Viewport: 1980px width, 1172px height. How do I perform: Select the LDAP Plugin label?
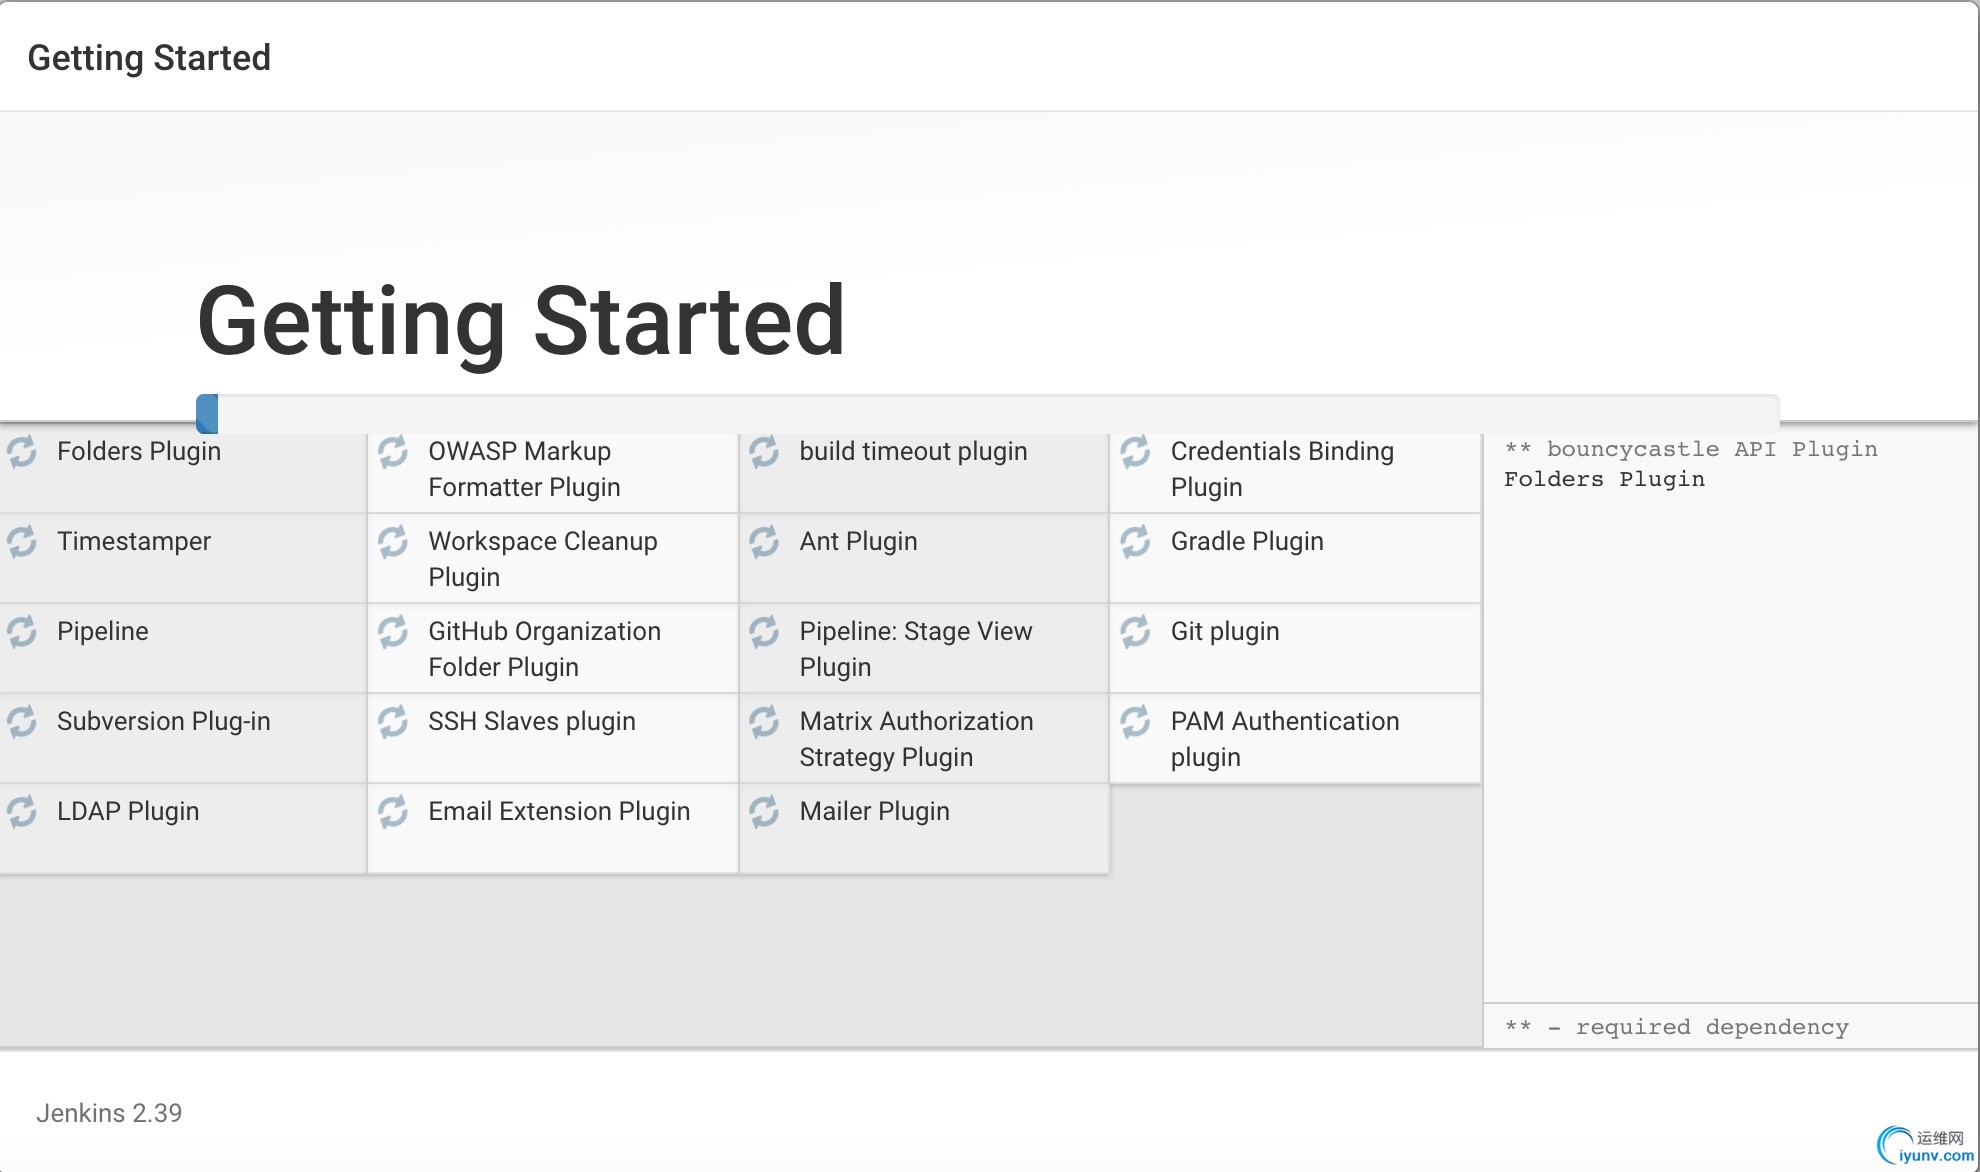coord(128,812)
